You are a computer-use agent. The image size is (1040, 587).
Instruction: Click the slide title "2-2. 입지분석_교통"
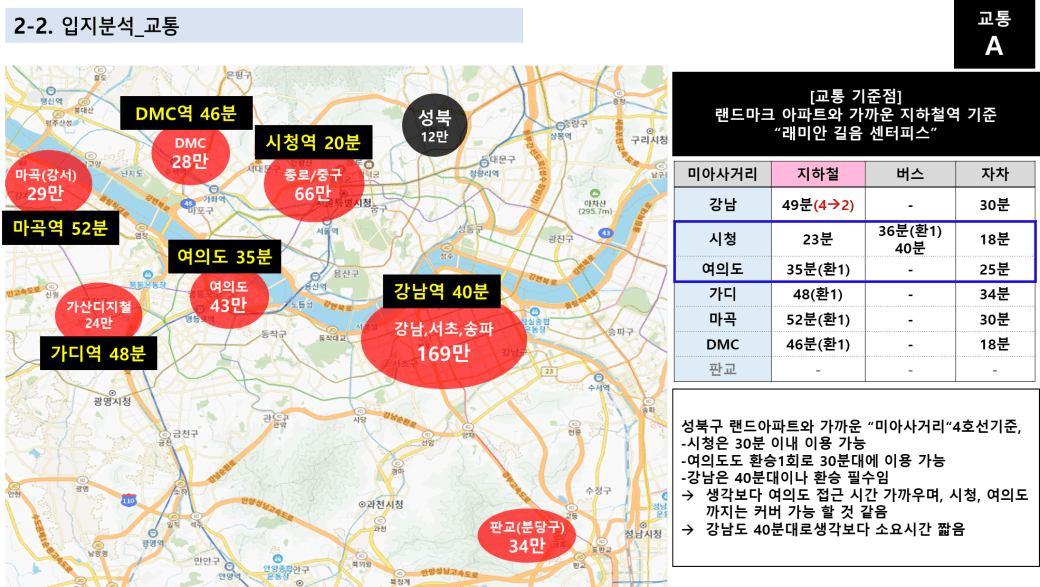[x=97, y=26]
